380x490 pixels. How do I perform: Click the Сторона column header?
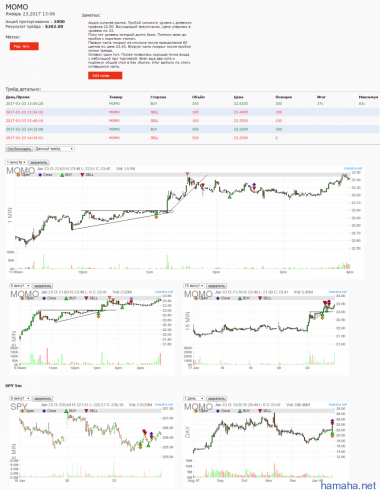[x=158, y=97]
